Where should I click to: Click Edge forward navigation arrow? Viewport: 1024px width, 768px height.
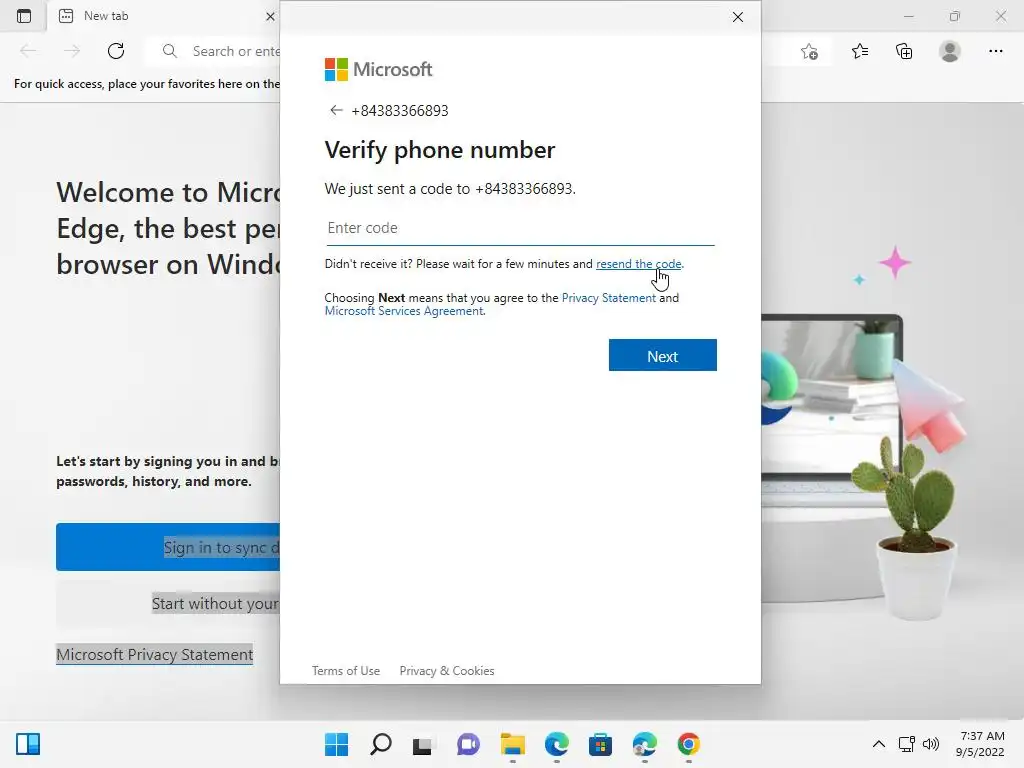pyautogui.click(x=72, y=51)
